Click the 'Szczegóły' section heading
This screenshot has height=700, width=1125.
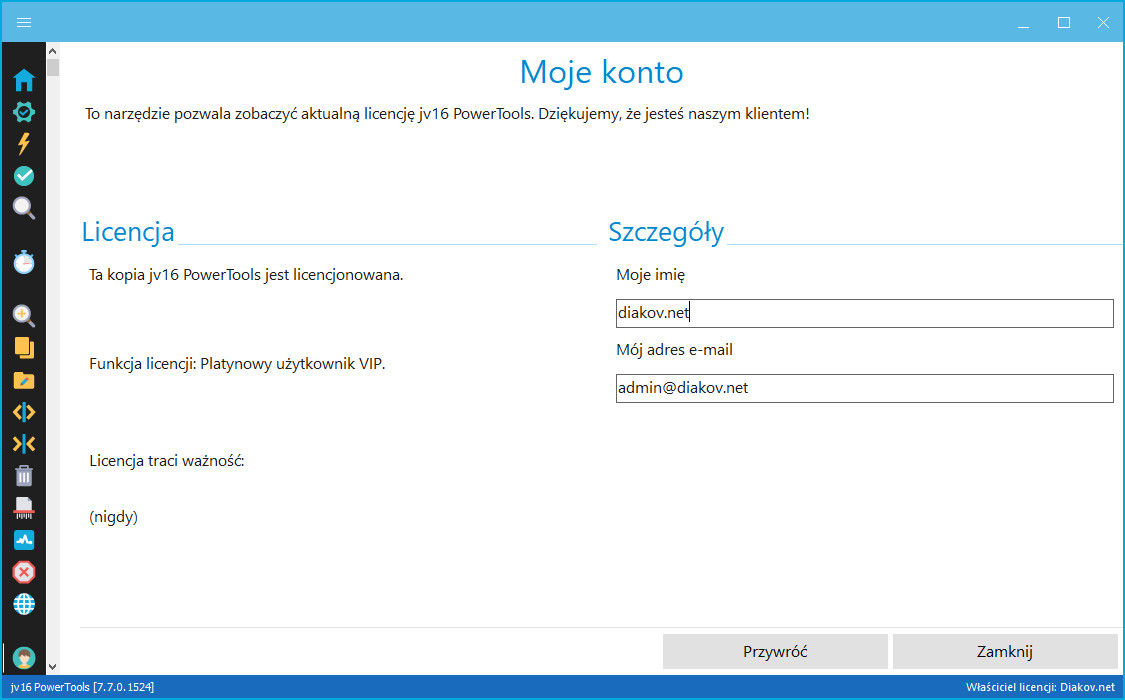click(666, 232)
